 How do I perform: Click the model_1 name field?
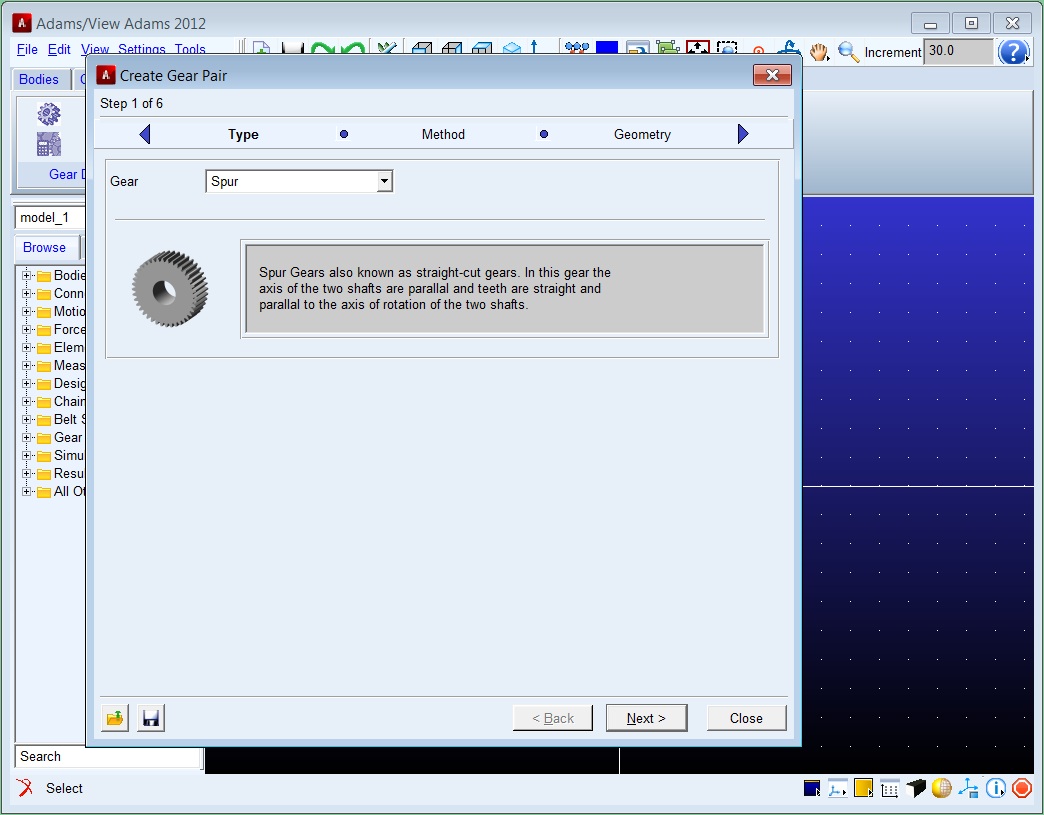click(x=51, y=217)
